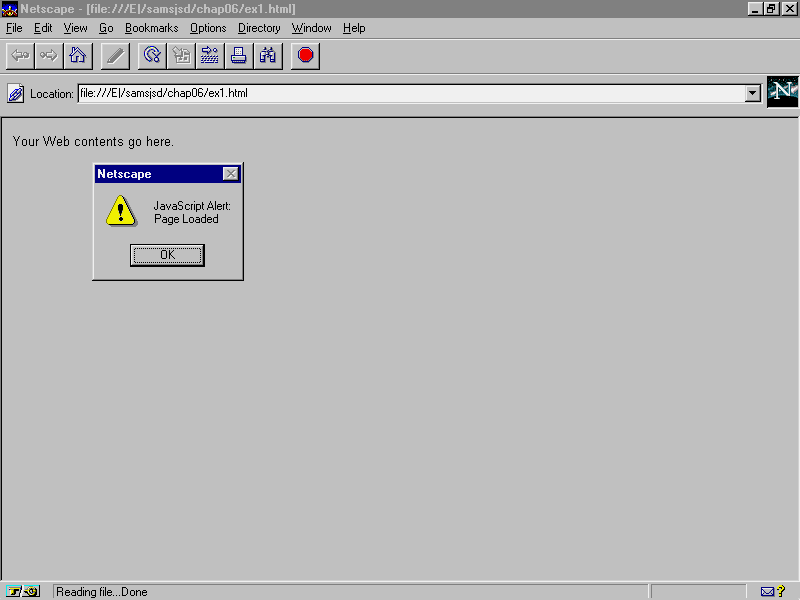The width and height of the screenshot is (800, 600).
Task: Click the Open Location toolbar icon
Action: click(210, 55)
